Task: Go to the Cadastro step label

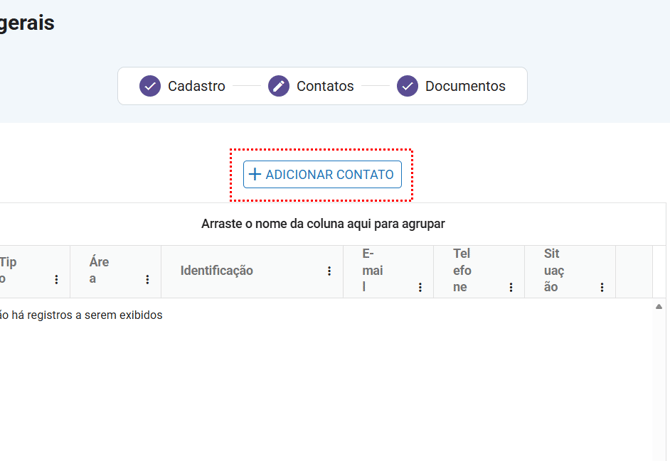Action: tap(196, 86)
